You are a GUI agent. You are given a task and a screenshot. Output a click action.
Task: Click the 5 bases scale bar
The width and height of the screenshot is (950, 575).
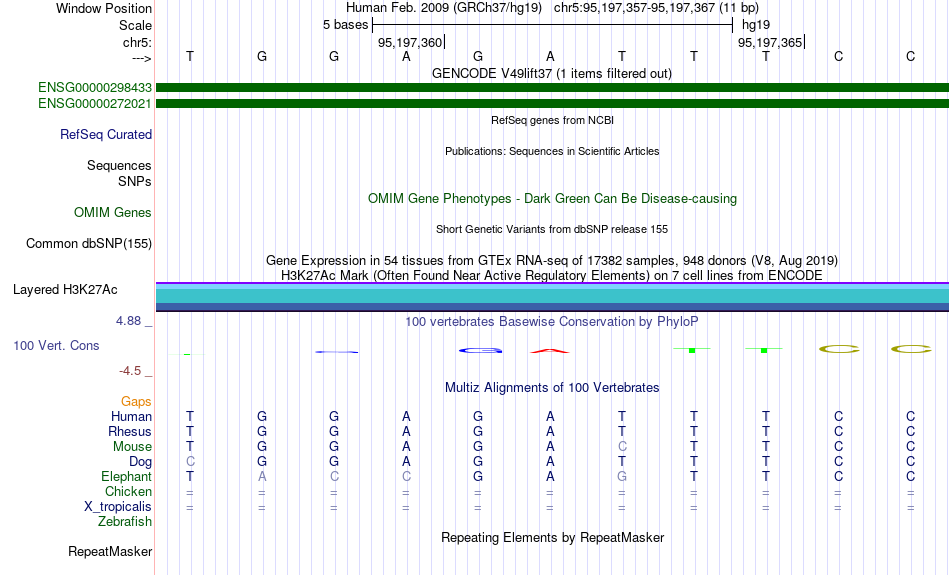[x=553, y=25]
